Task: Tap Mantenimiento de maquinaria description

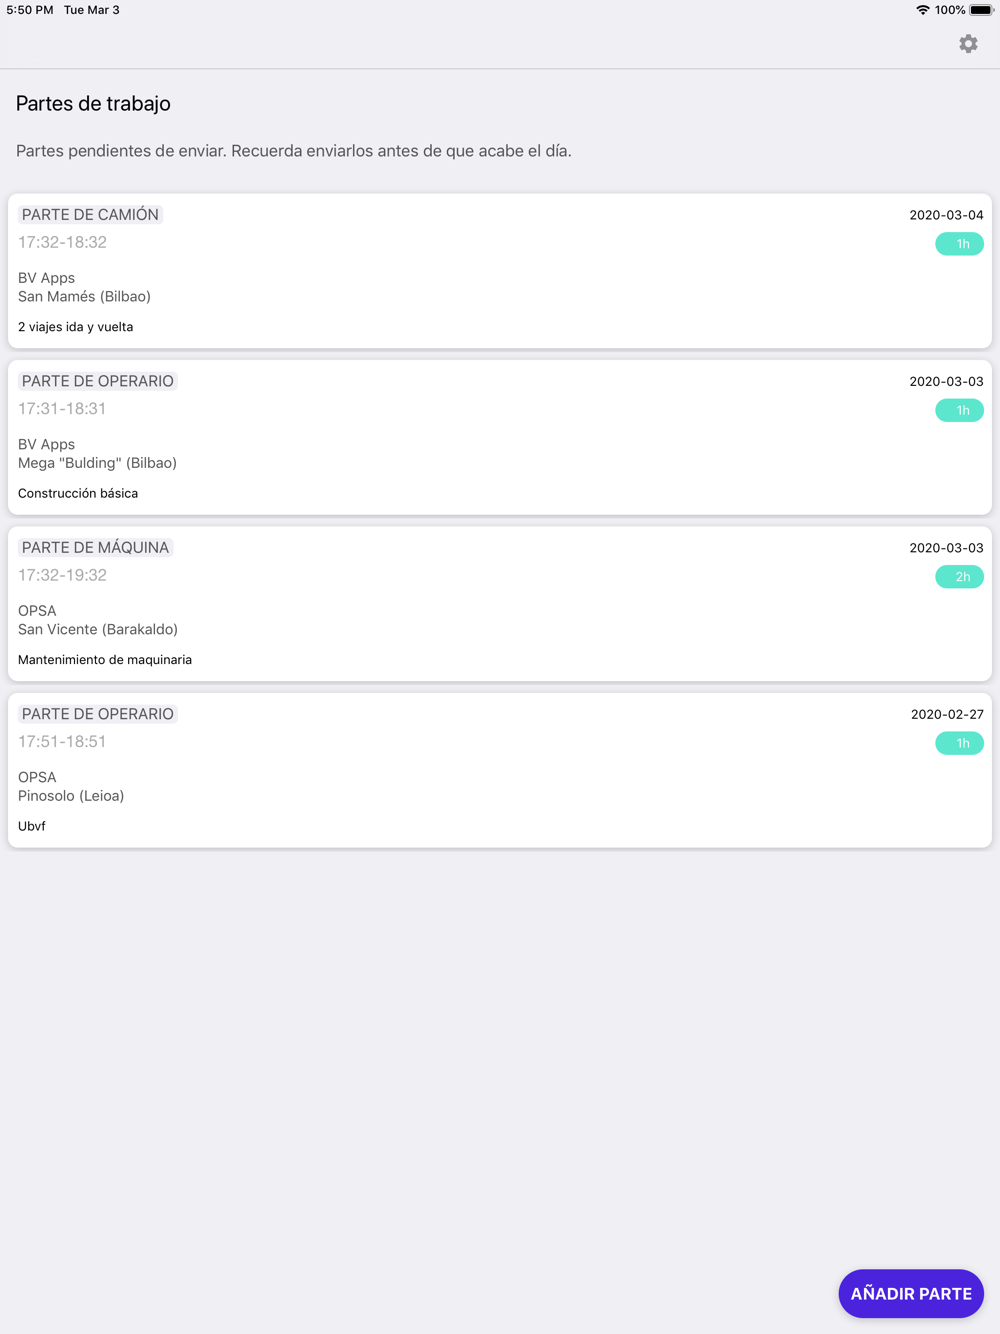Action: coord(105,660)
